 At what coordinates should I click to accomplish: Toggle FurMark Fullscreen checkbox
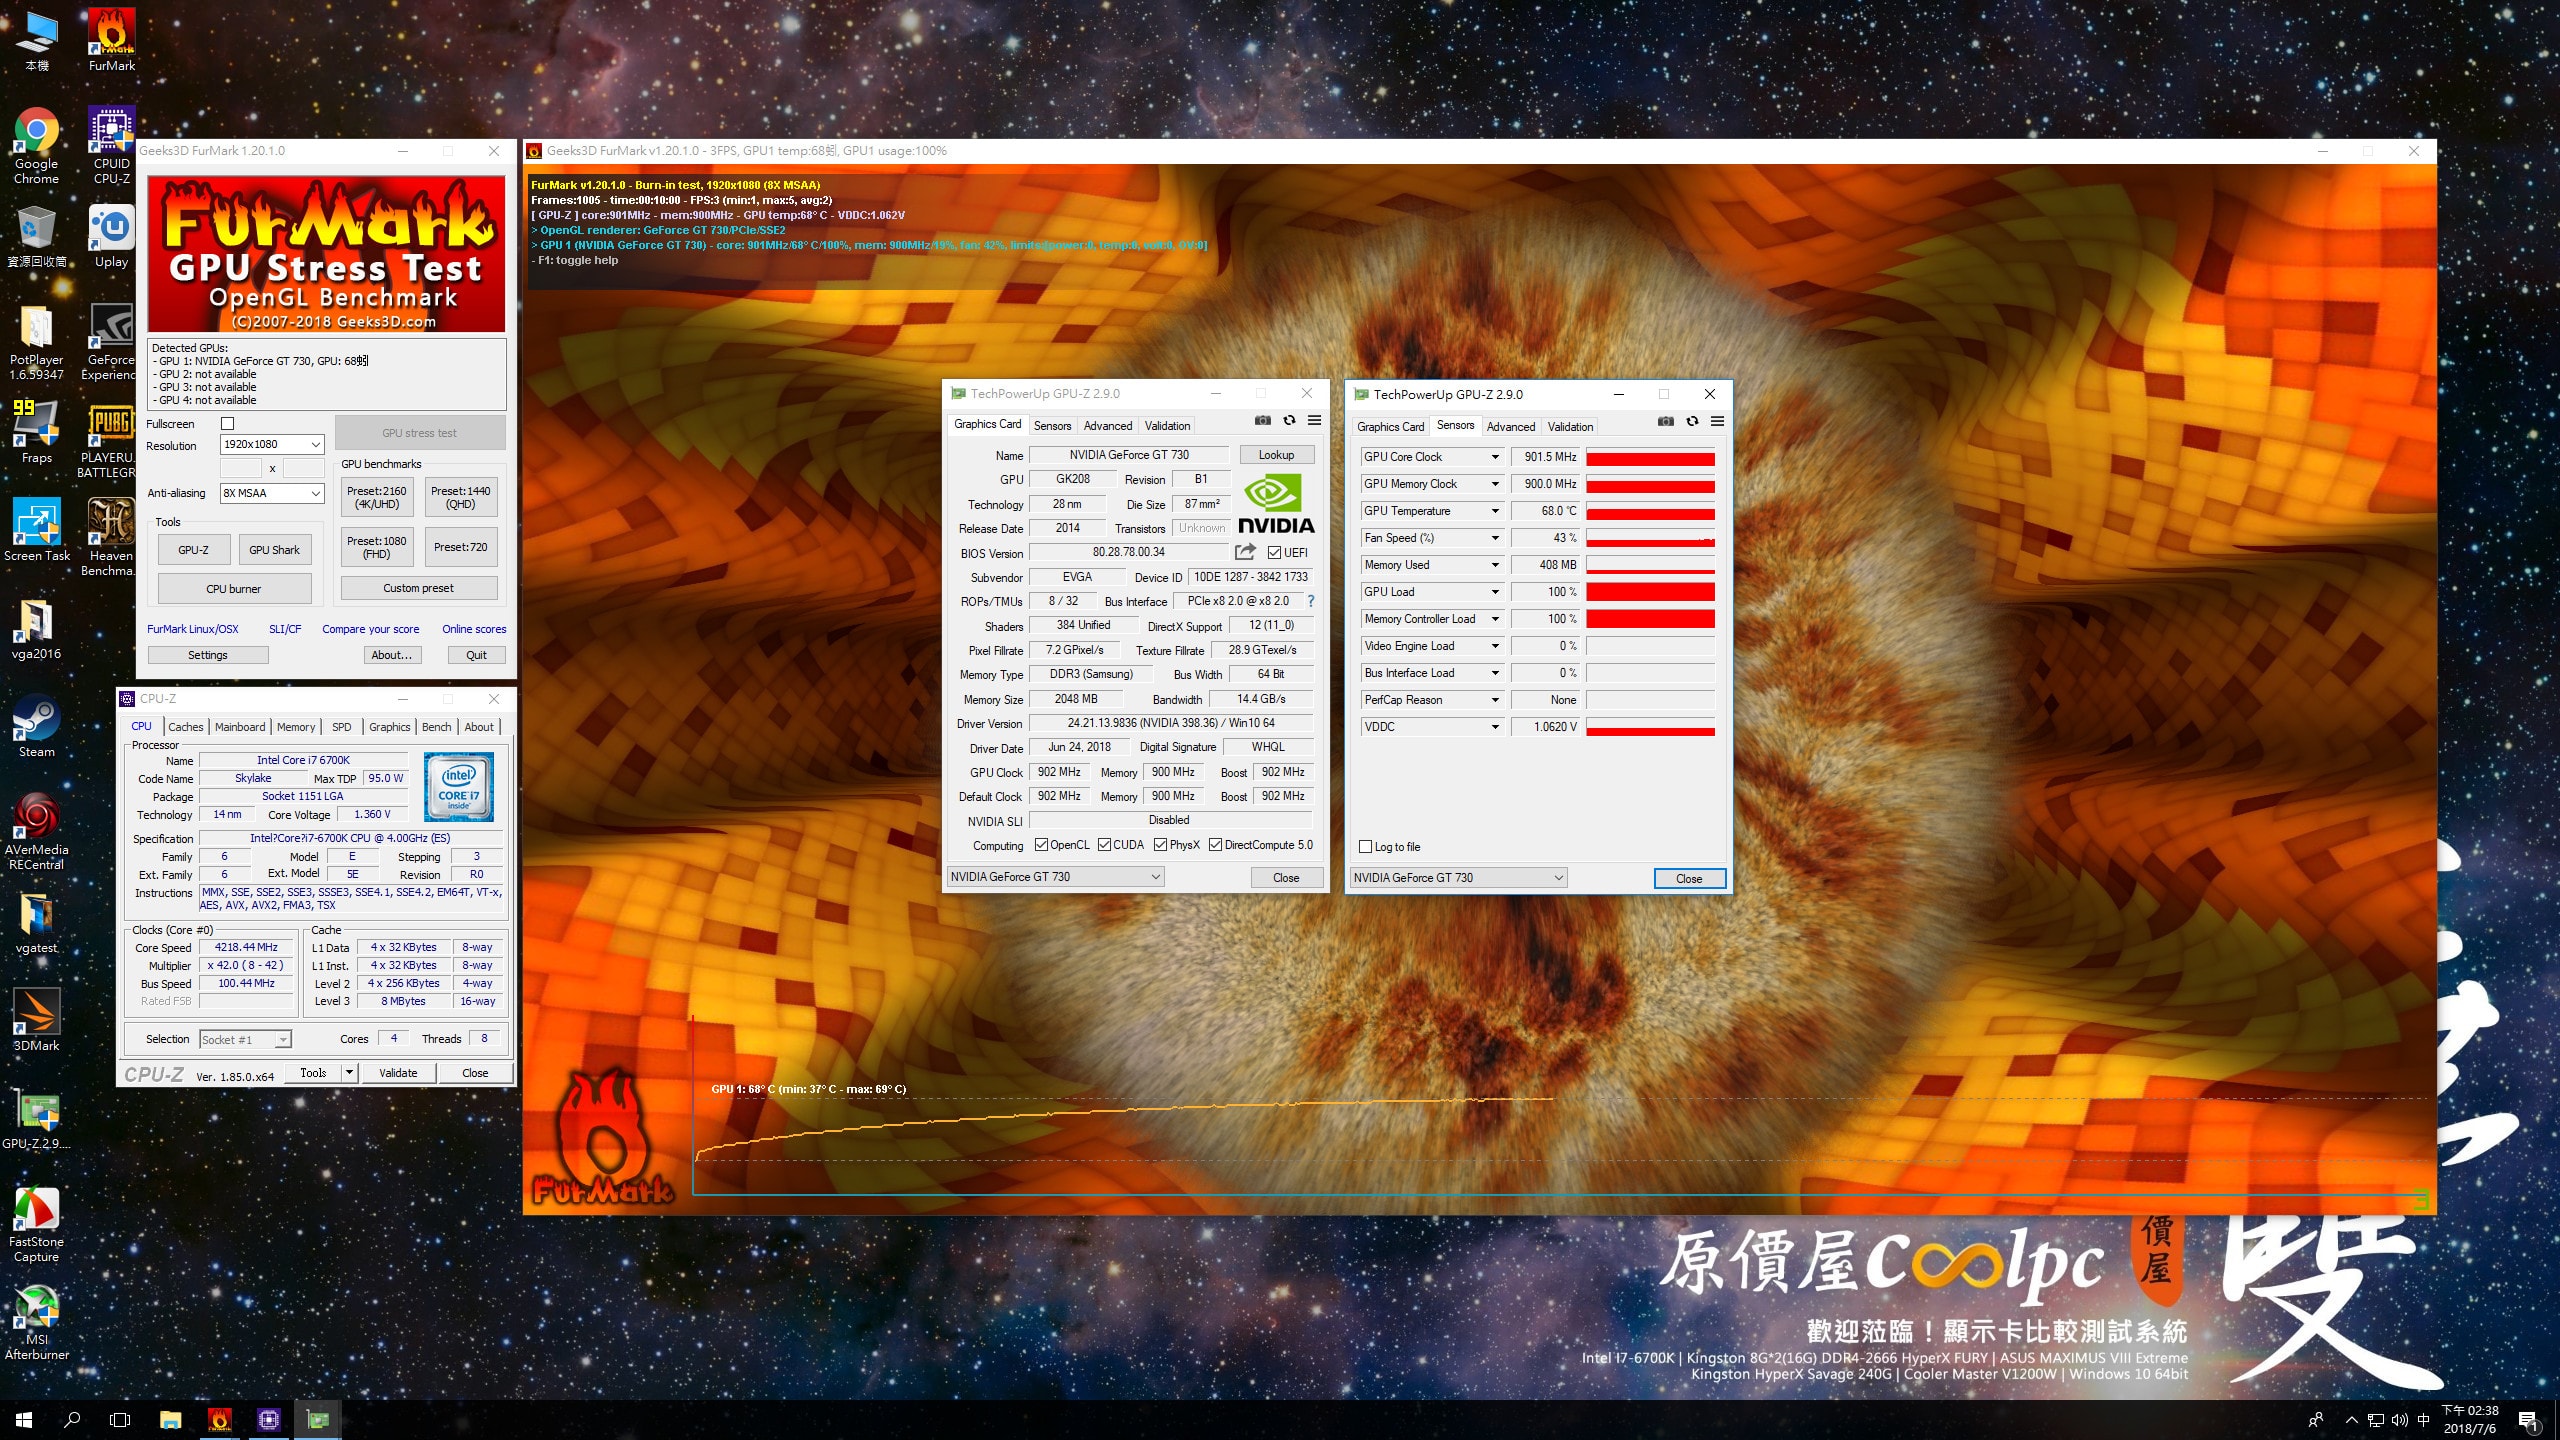[x=227, y=424]
